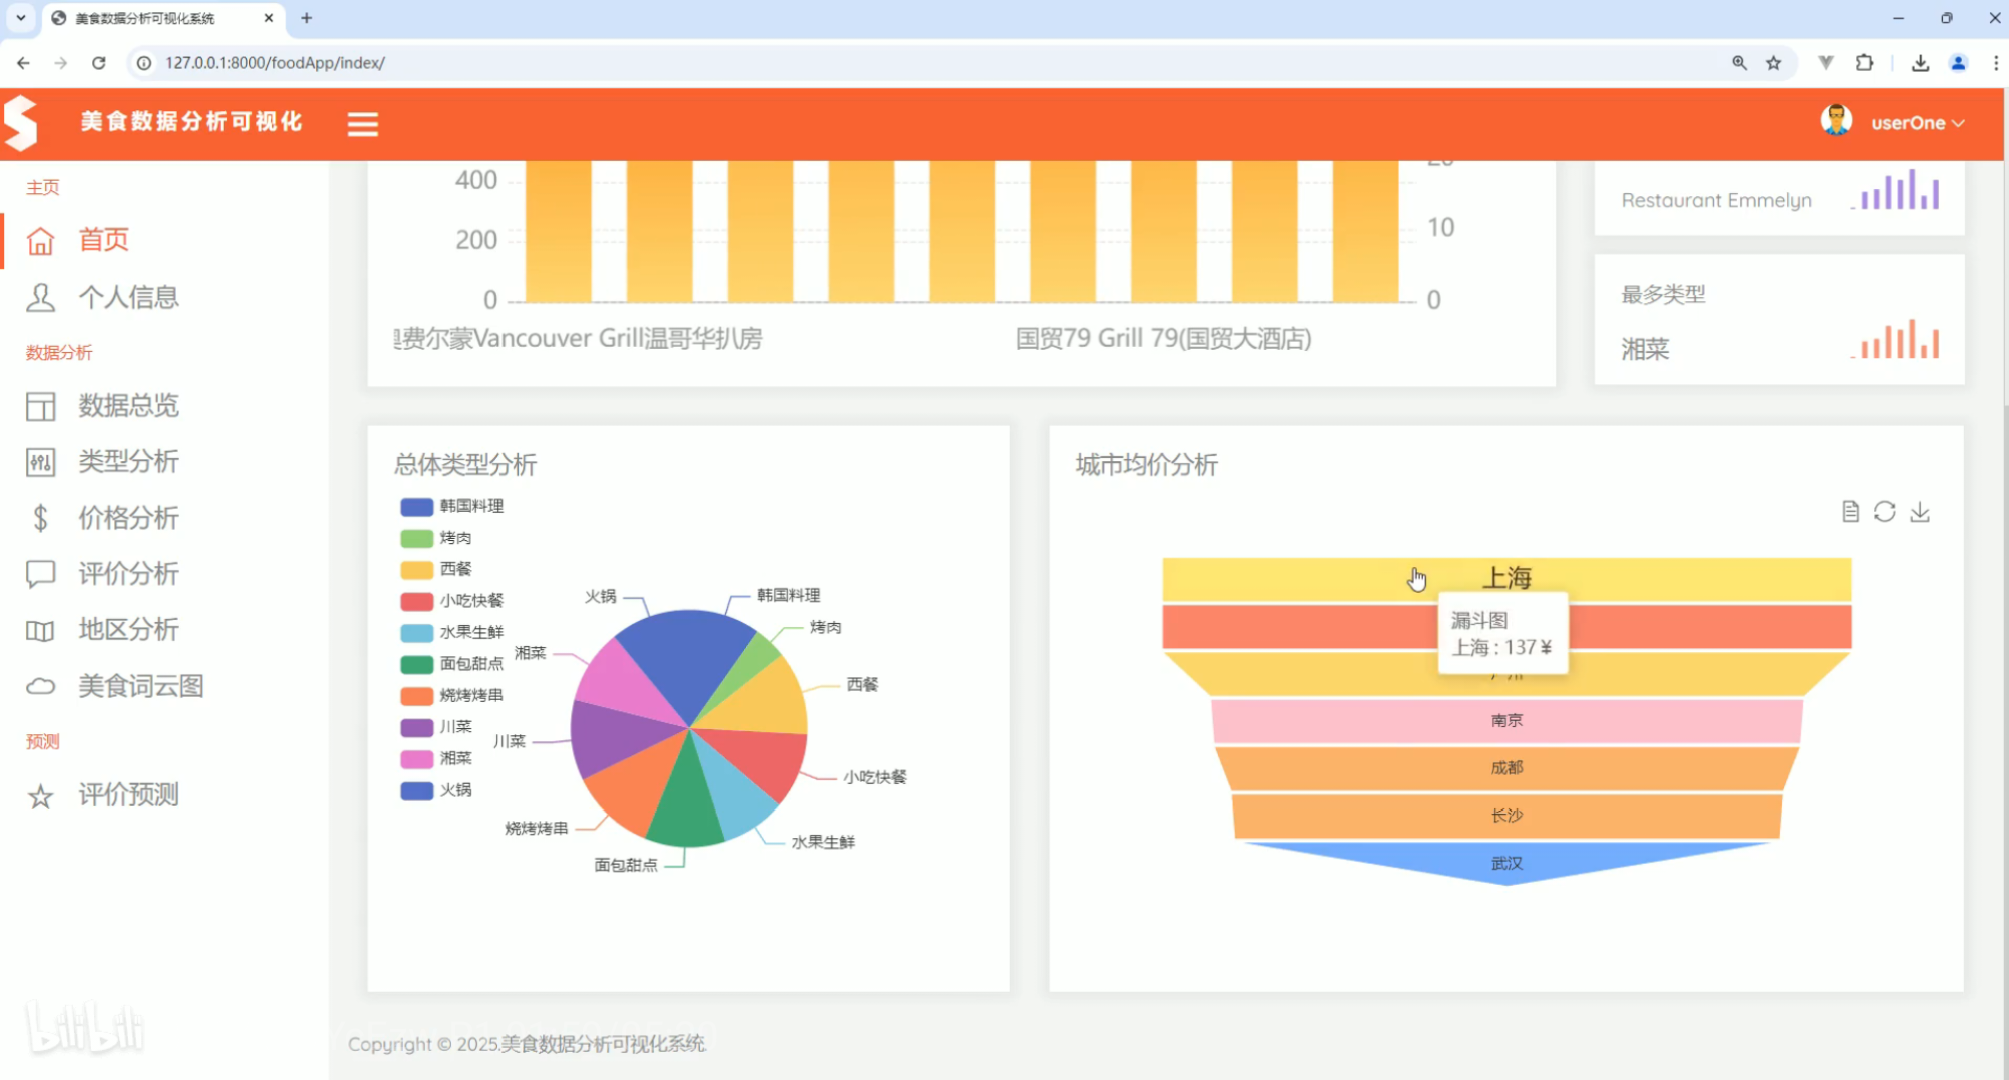The image size is (2009, 1080).
Task: Bookmark this page with star icon
Action: coord(1773,63)
